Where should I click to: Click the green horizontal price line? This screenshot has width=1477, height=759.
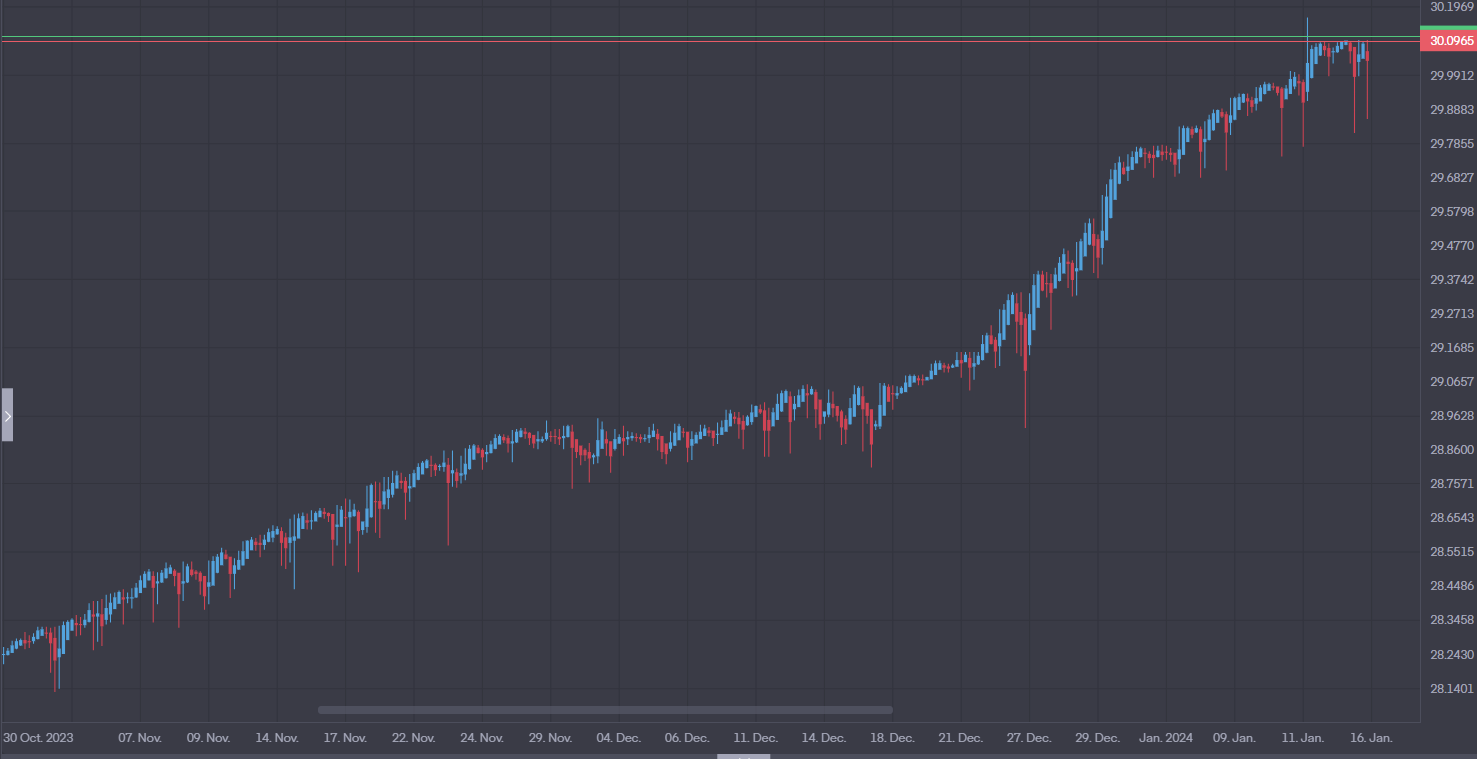700,37
